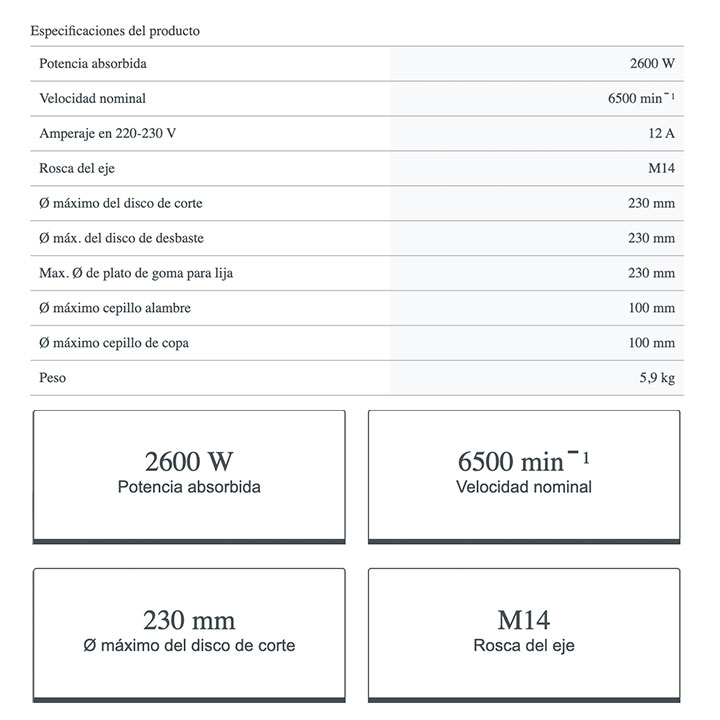
Task: Open the 2600 W Potencia absorbida card
Action: (x=189, y=476)
